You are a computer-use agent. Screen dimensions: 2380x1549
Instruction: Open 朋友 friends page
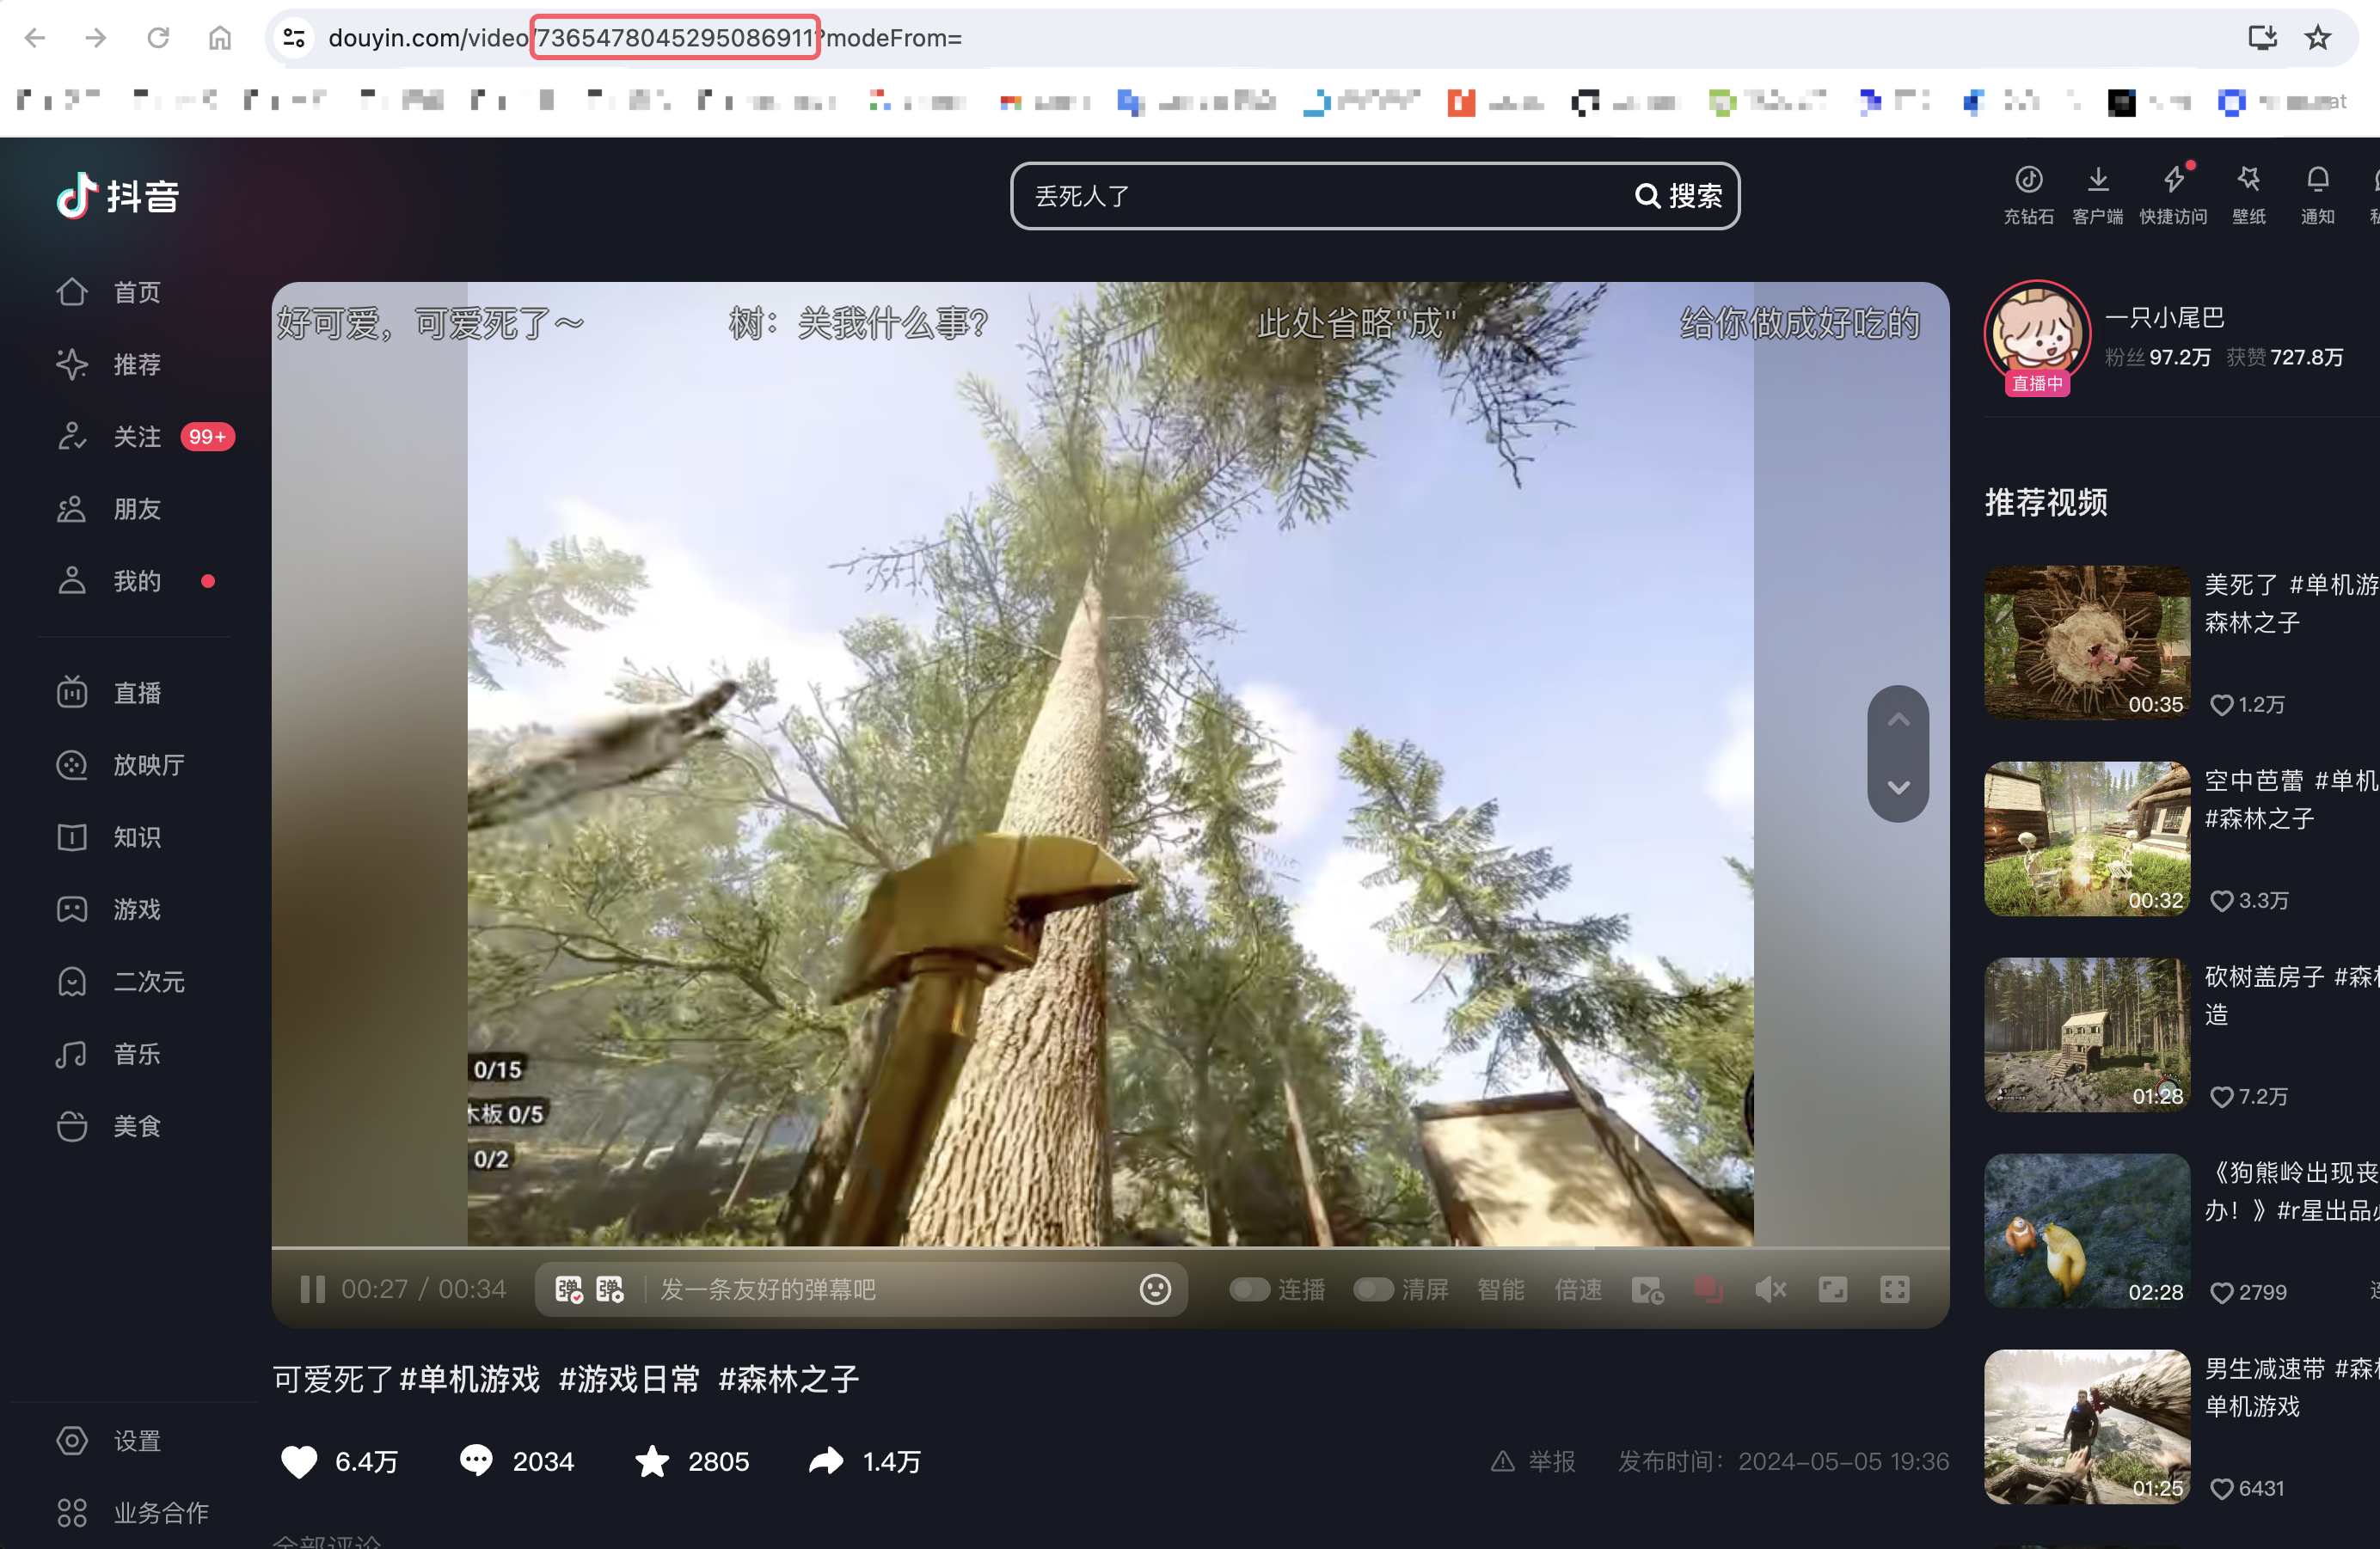pos(110,509)
